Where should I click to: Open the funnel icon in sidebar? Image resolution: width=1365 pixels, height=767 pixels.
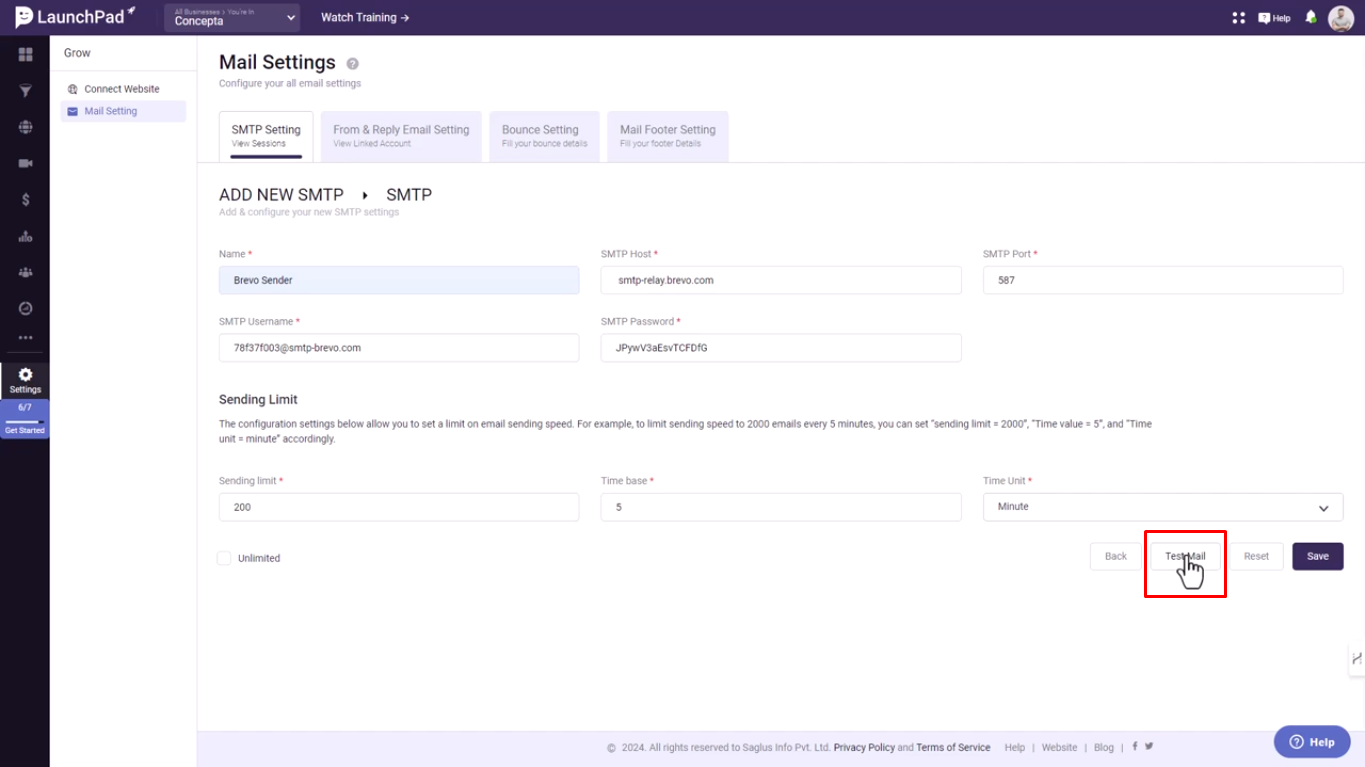[x=25, y=91]
